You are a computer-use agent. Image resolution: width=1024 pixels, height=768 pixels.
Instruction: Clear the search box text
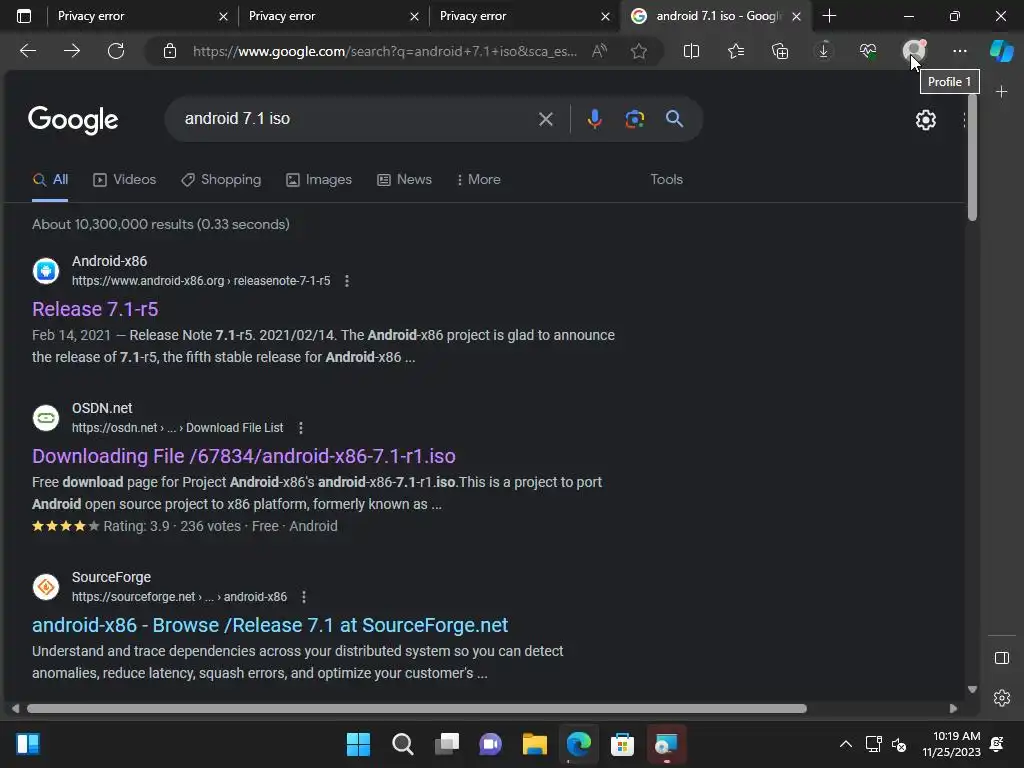tap(545, 119)
